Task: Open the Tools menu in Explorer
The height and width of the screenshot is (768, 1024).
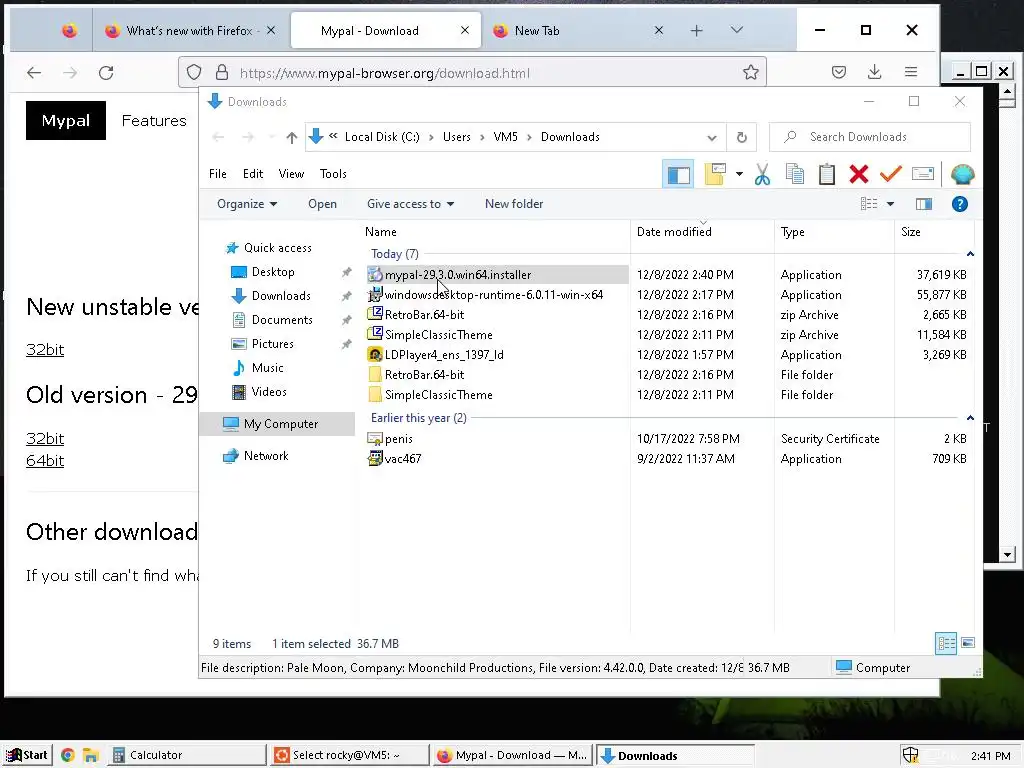Action: (x=333, y=174)
